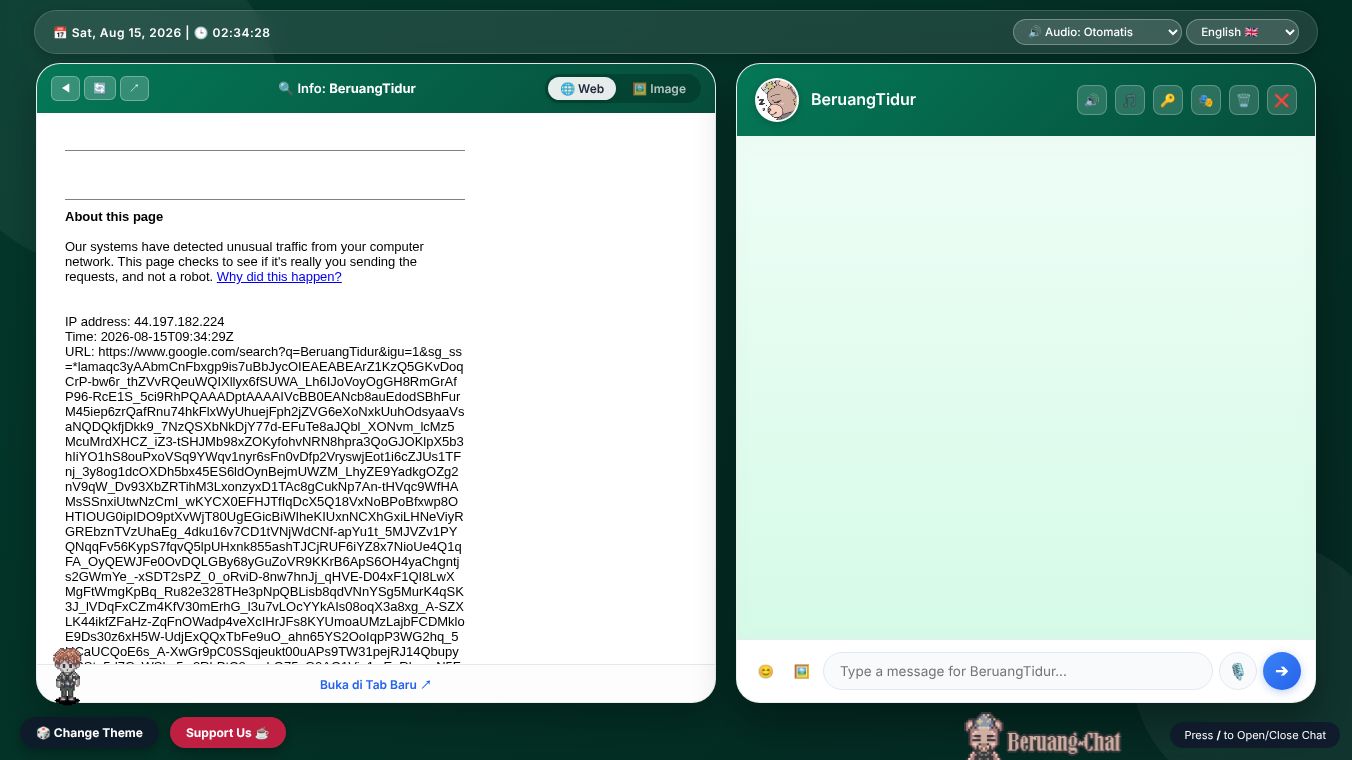Click the 'Our systems have detected unusual traffic' paragraph
1352x760 pixels.
click(245, 262)
